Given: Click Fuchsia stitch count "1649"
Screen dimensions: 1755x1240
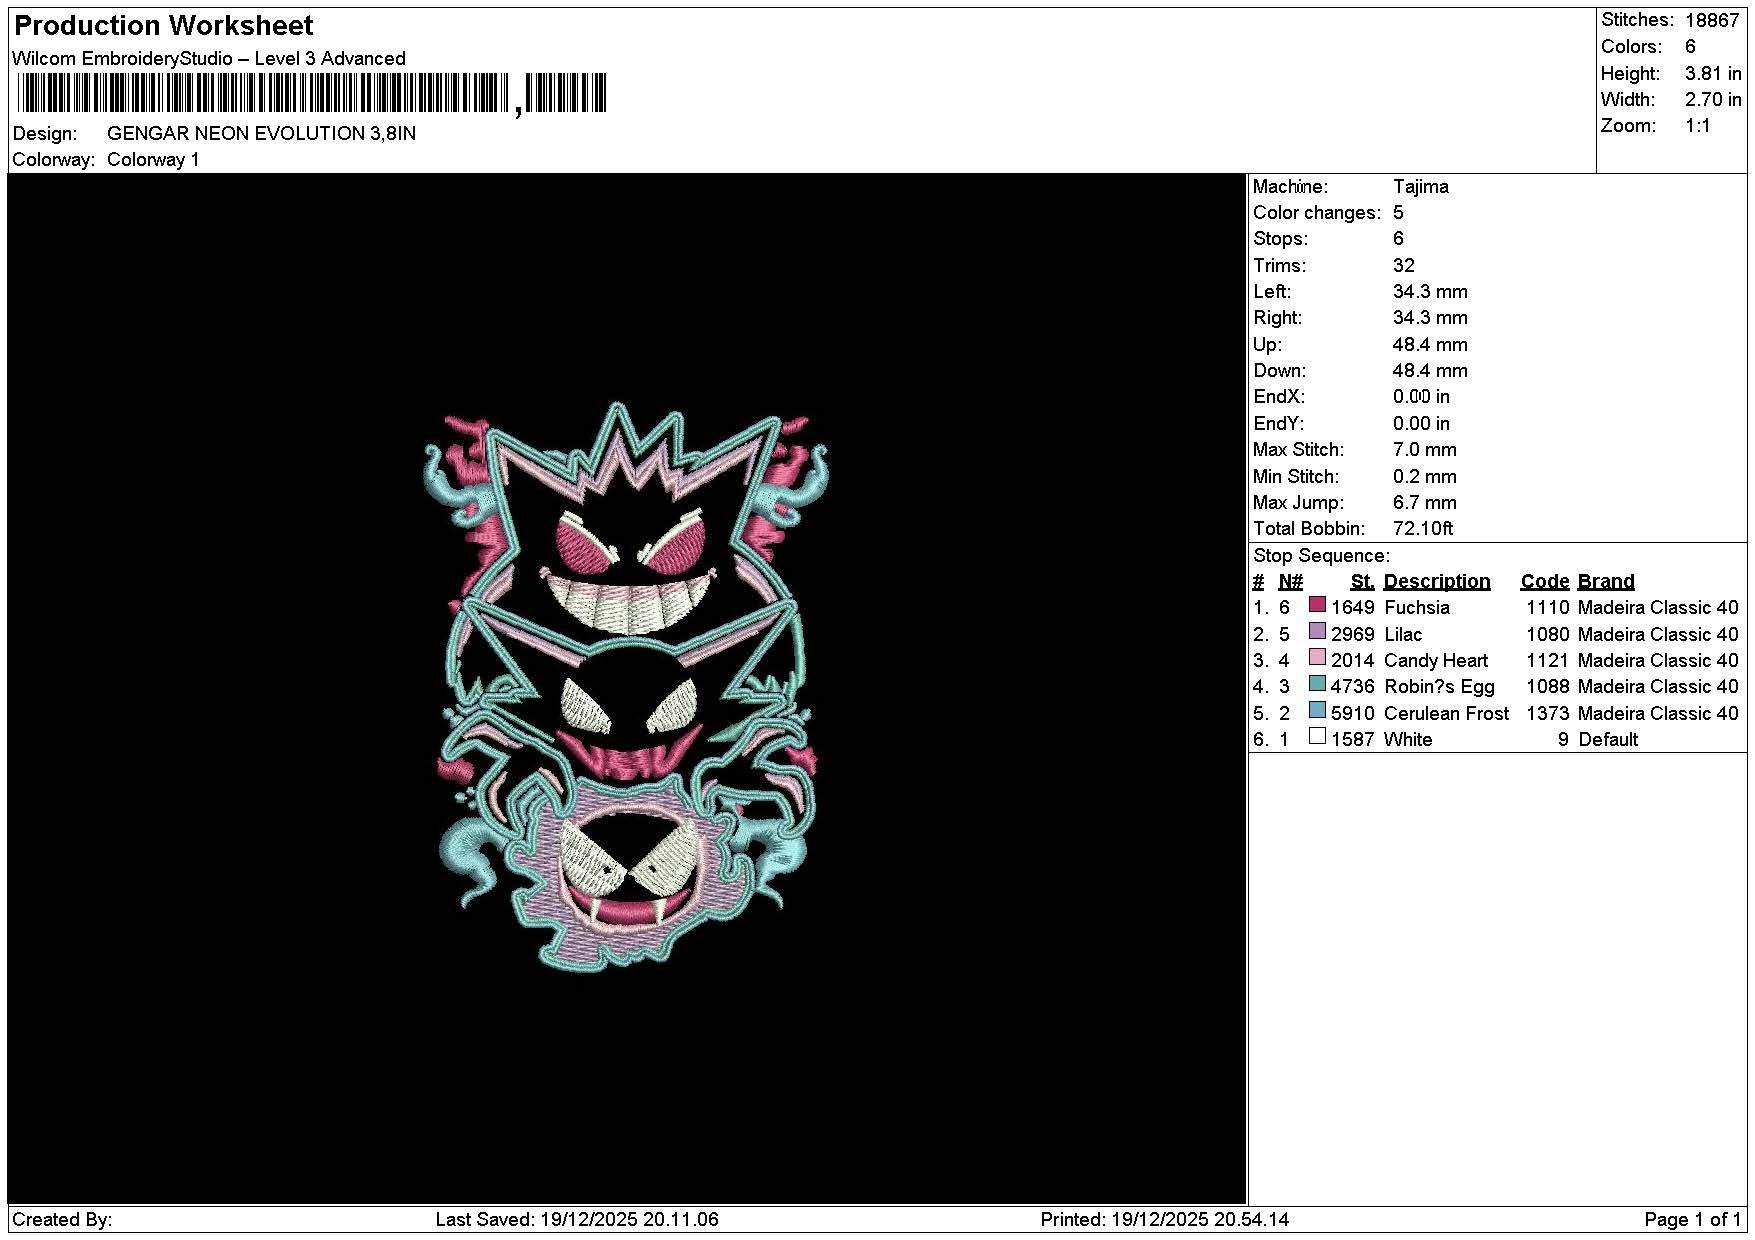Looking at the screenshot, I should pyautogui.click(x=1353, y=607).
